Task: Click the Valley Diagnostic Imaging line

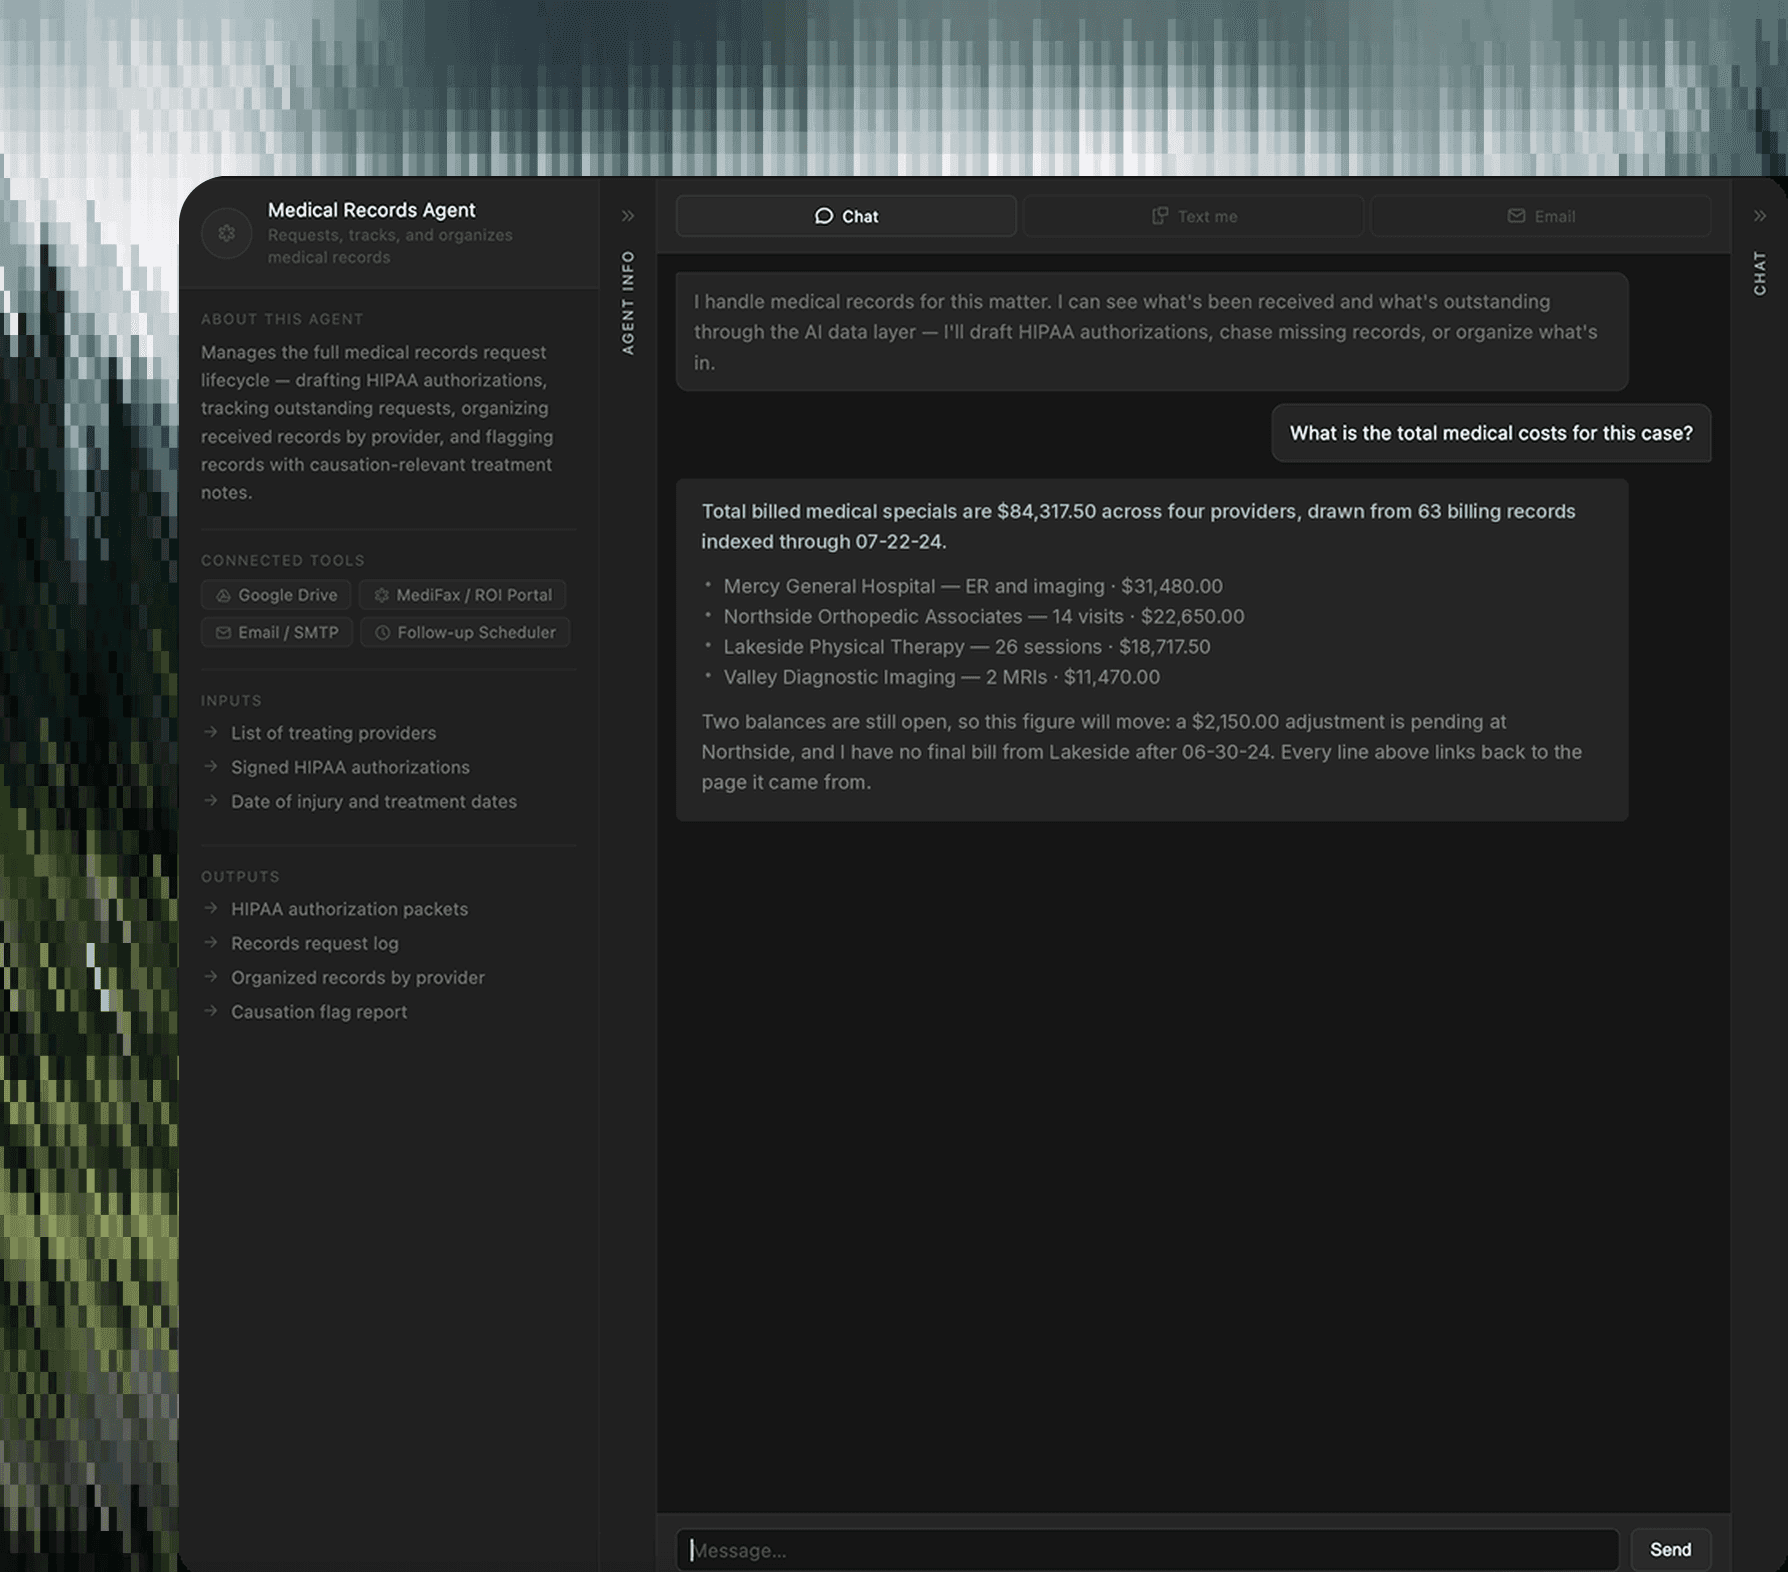Action: pos(942,677)
